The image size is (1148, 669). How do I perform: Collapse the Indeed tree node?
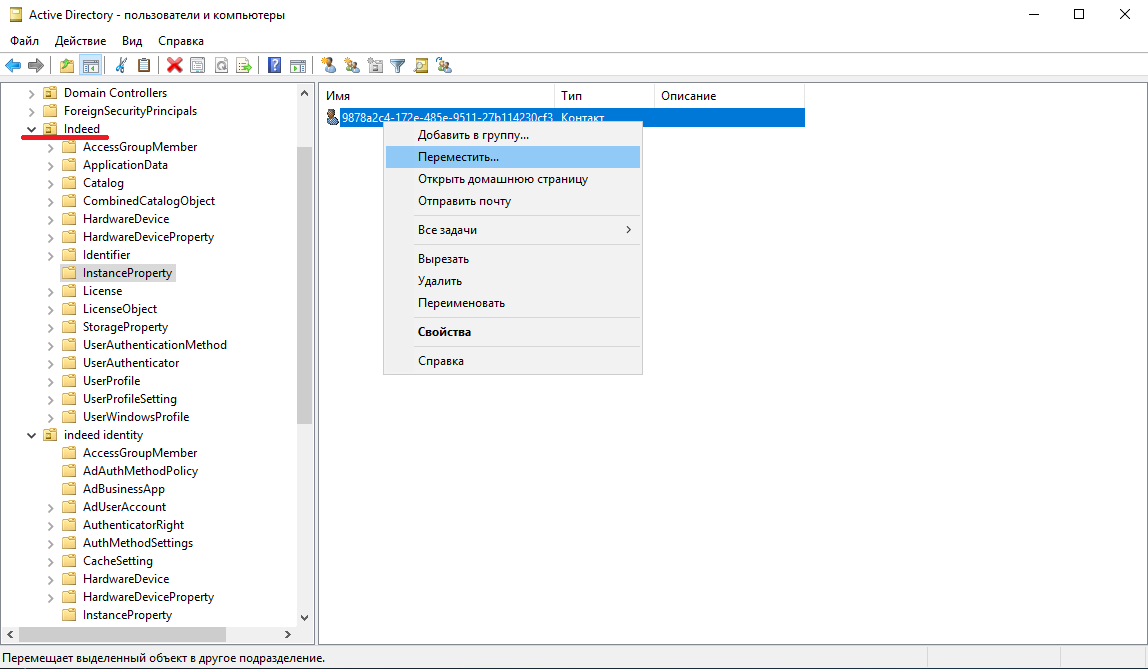(32, 129)
